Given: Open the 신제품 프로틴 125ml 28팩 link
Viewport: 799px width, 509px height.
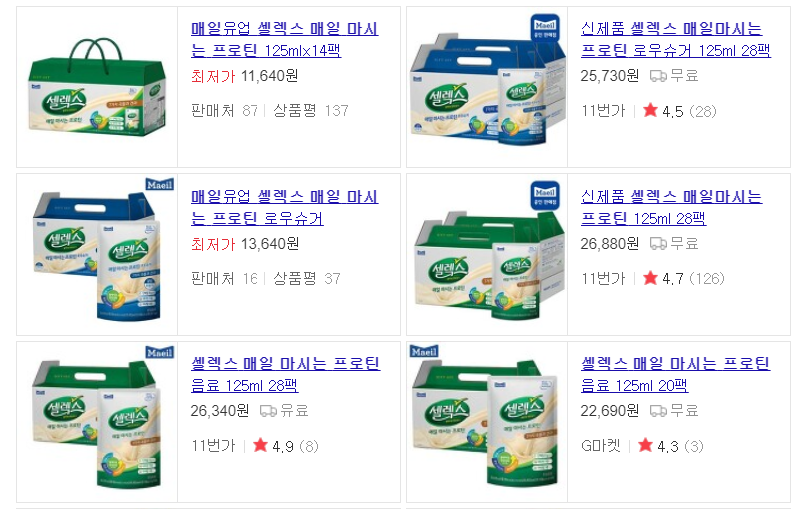Looking at the screenshot, I should coord(671,207).
